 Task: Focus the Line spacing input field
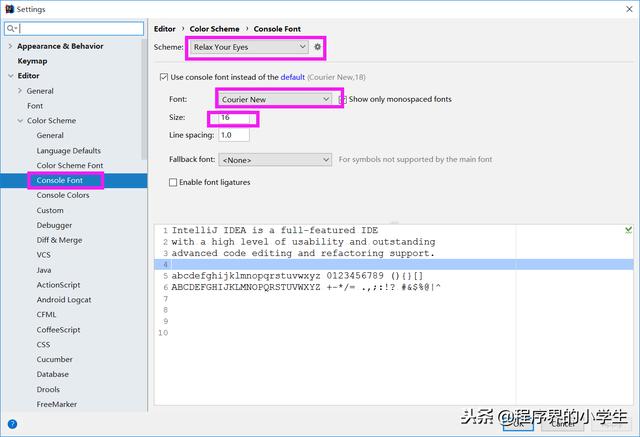pos(234,135)
